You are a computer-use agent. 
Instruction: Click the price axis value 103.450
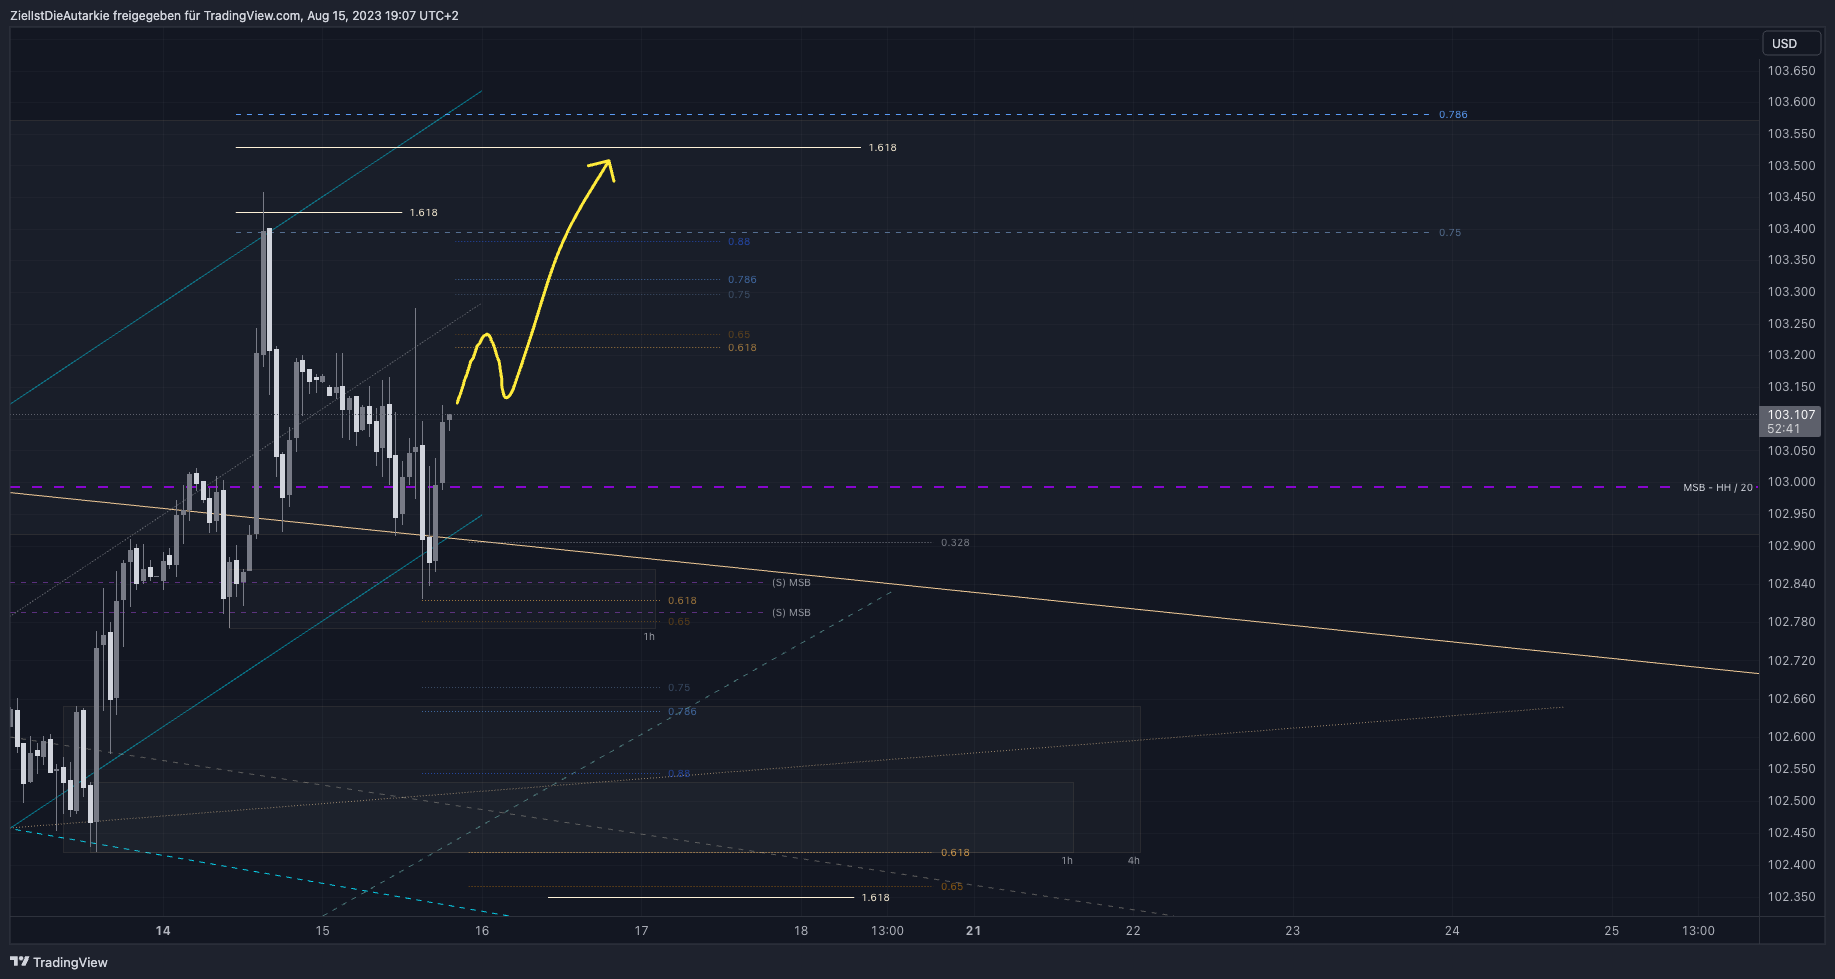tap(1791, 197)
